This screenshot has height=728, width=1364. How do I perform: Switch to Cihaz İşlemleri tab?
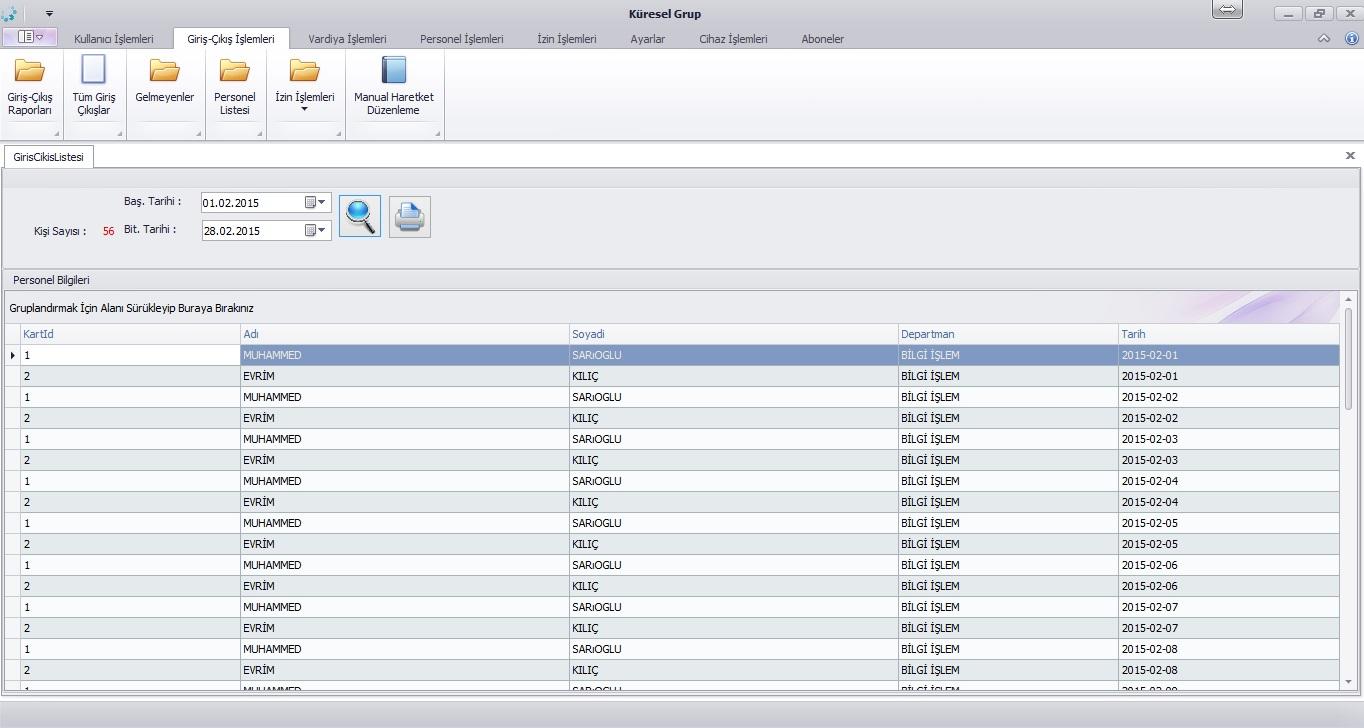tap(734, 39)
